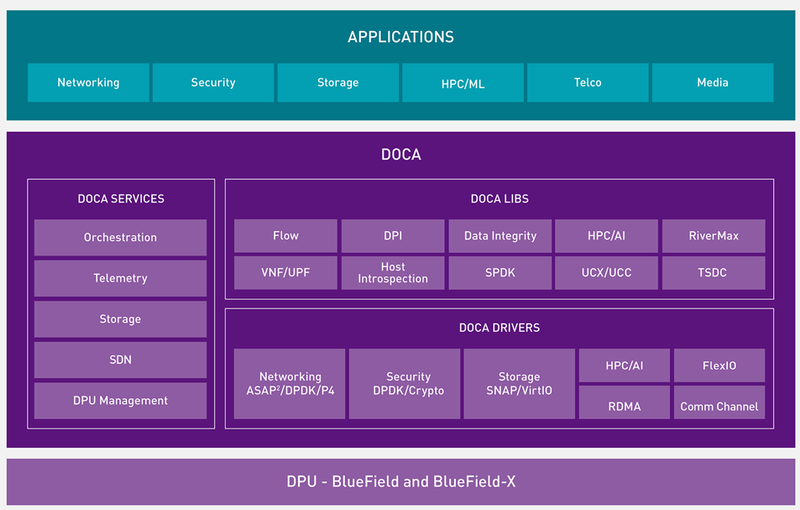Viewport: 800px width, 510px height.
Task: Click the DPU Management service box
Action: (x=120, y=401)
